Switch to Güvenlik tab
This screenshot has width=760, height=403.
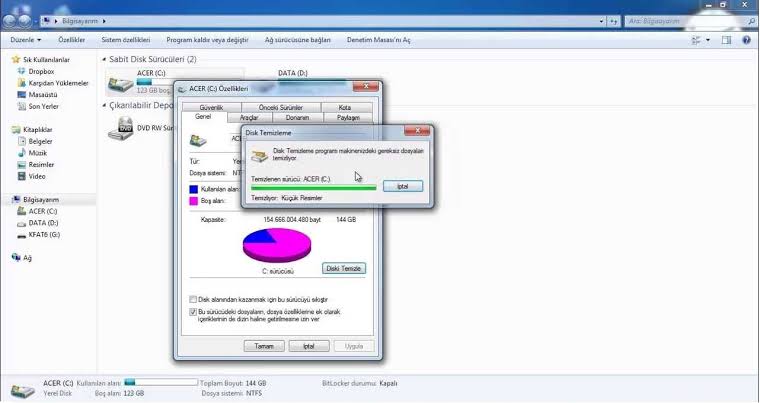pos(211,107)
